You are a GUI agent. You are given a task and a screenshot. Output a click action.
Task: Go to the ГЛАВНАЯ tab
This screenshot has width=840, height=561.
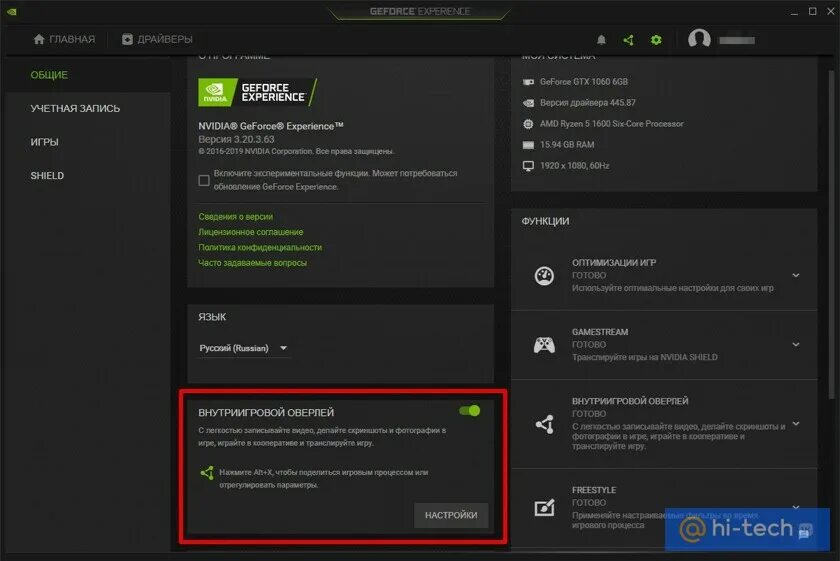coord(64,39)
